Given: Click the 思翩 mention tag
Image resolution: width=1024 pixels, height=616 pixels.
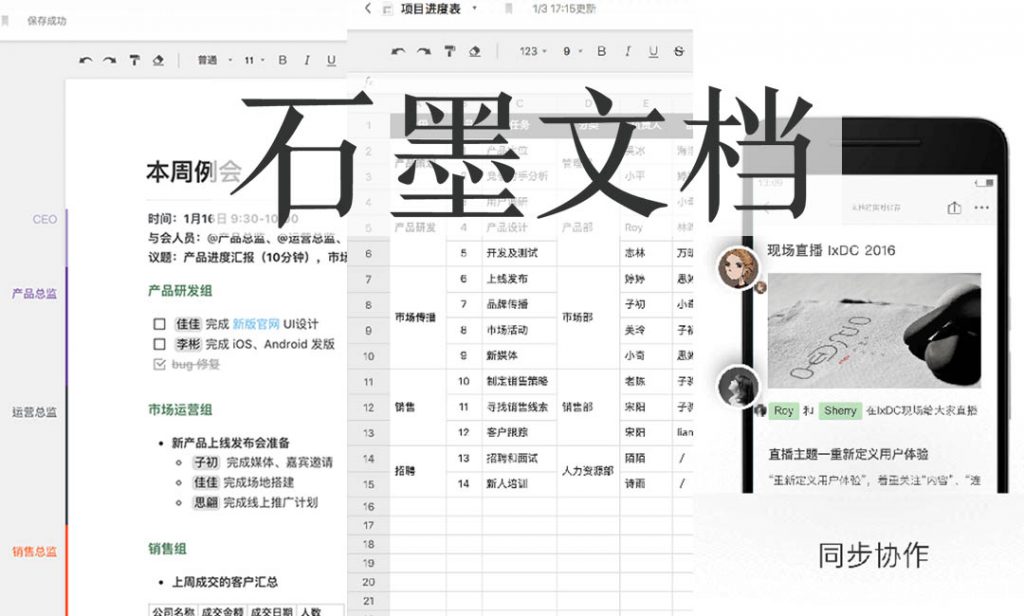Looking at the screenshot, I should click(x=206, y=502).
